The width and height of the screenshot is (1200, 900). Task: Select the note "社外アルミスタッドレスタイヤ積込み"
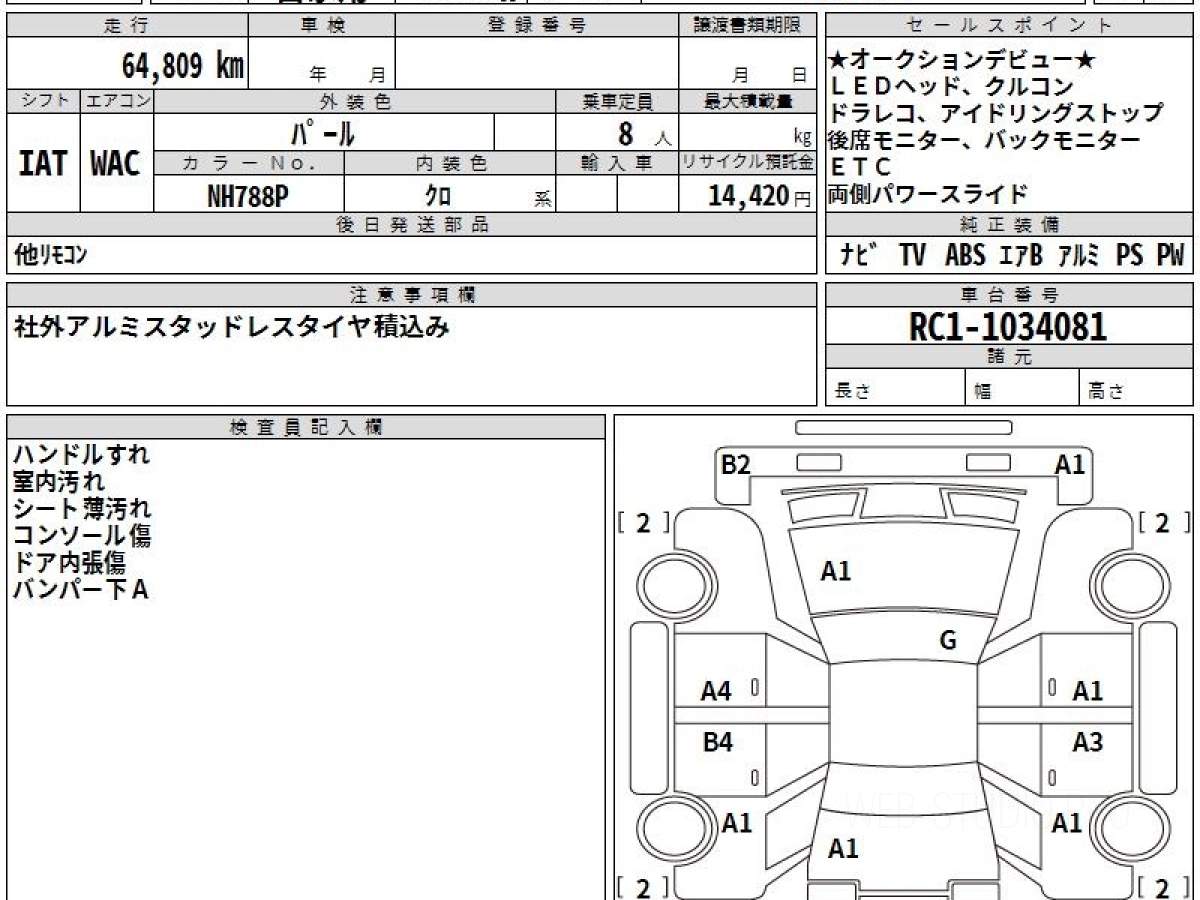(231, 326)
